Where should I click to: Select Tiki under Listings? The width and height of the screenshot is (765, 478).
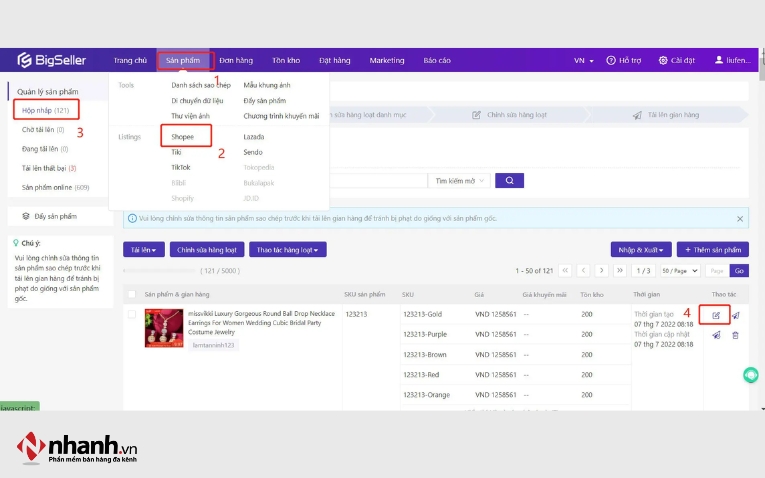pos(176,152)
